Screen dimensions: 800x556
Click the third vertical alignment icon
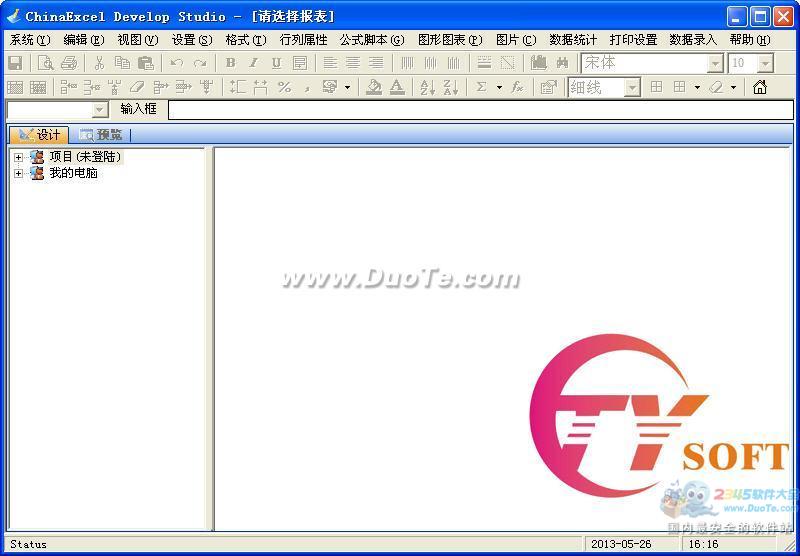(x=454, y=63)
